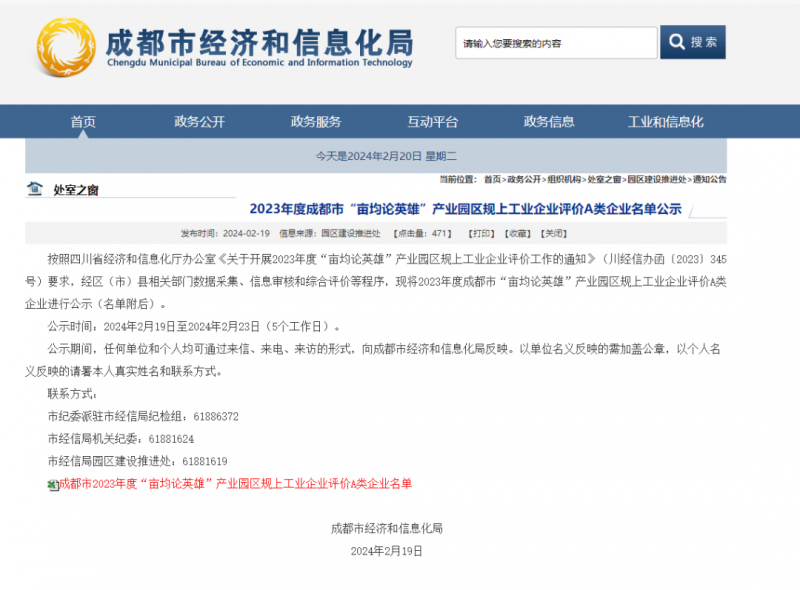Open the 工业和信息化 navigation tab
The height and width of the screenshot is (590, 800).
(665, 121)
